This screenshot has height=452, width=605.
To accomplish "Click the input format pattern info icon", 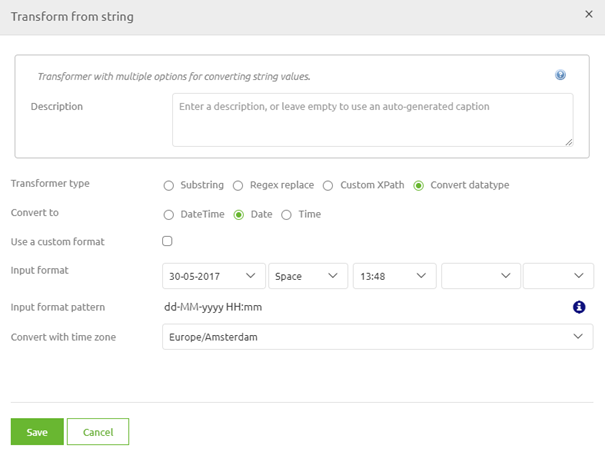I will 579,307.
